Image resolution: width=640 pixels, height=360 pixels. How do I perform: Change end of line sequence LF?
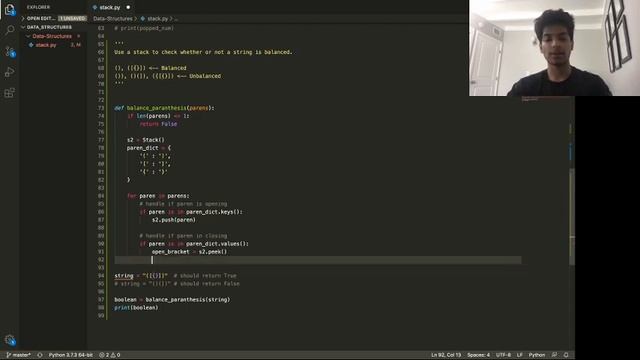tap(520, 355)
